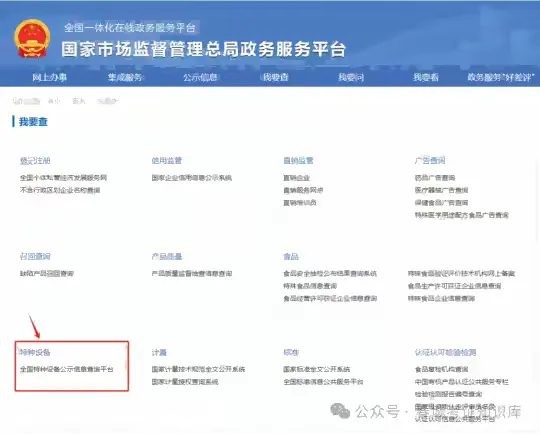Open 国家企业信用信息公示系统 link
The width and height of the screenshot is (540, 434).
click(191, 178)
